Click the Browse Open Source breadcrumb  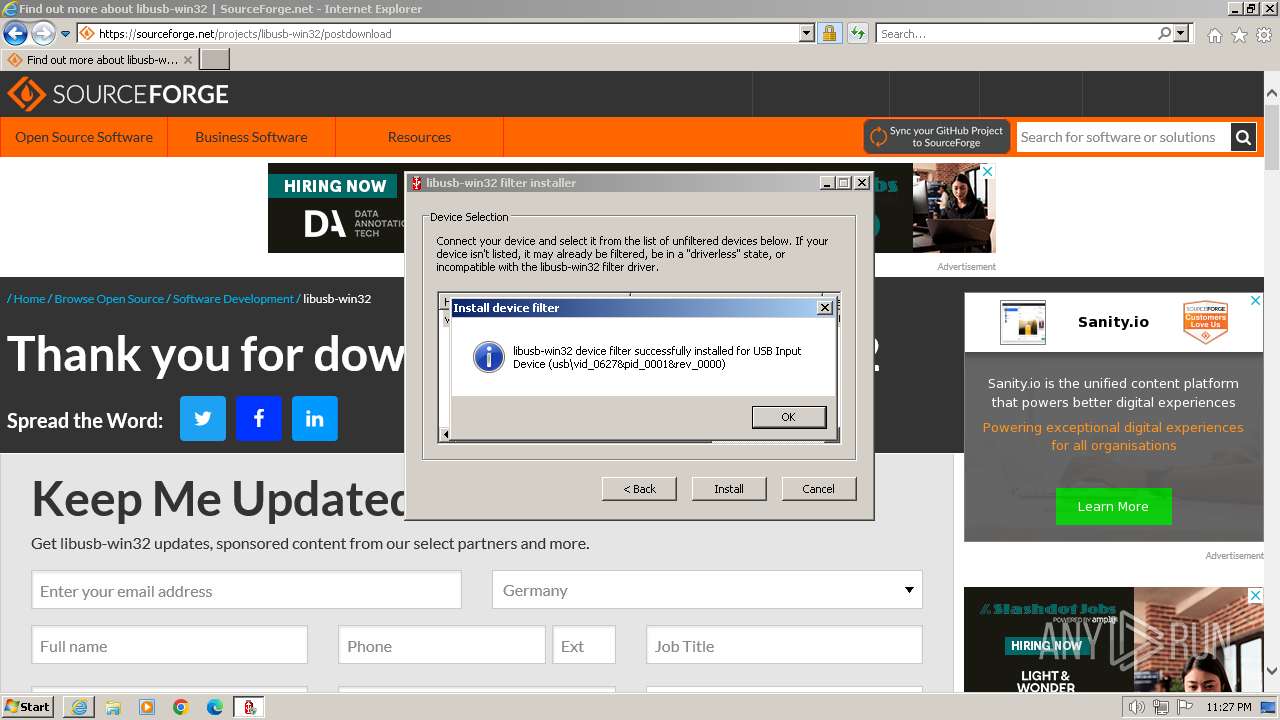109,299
